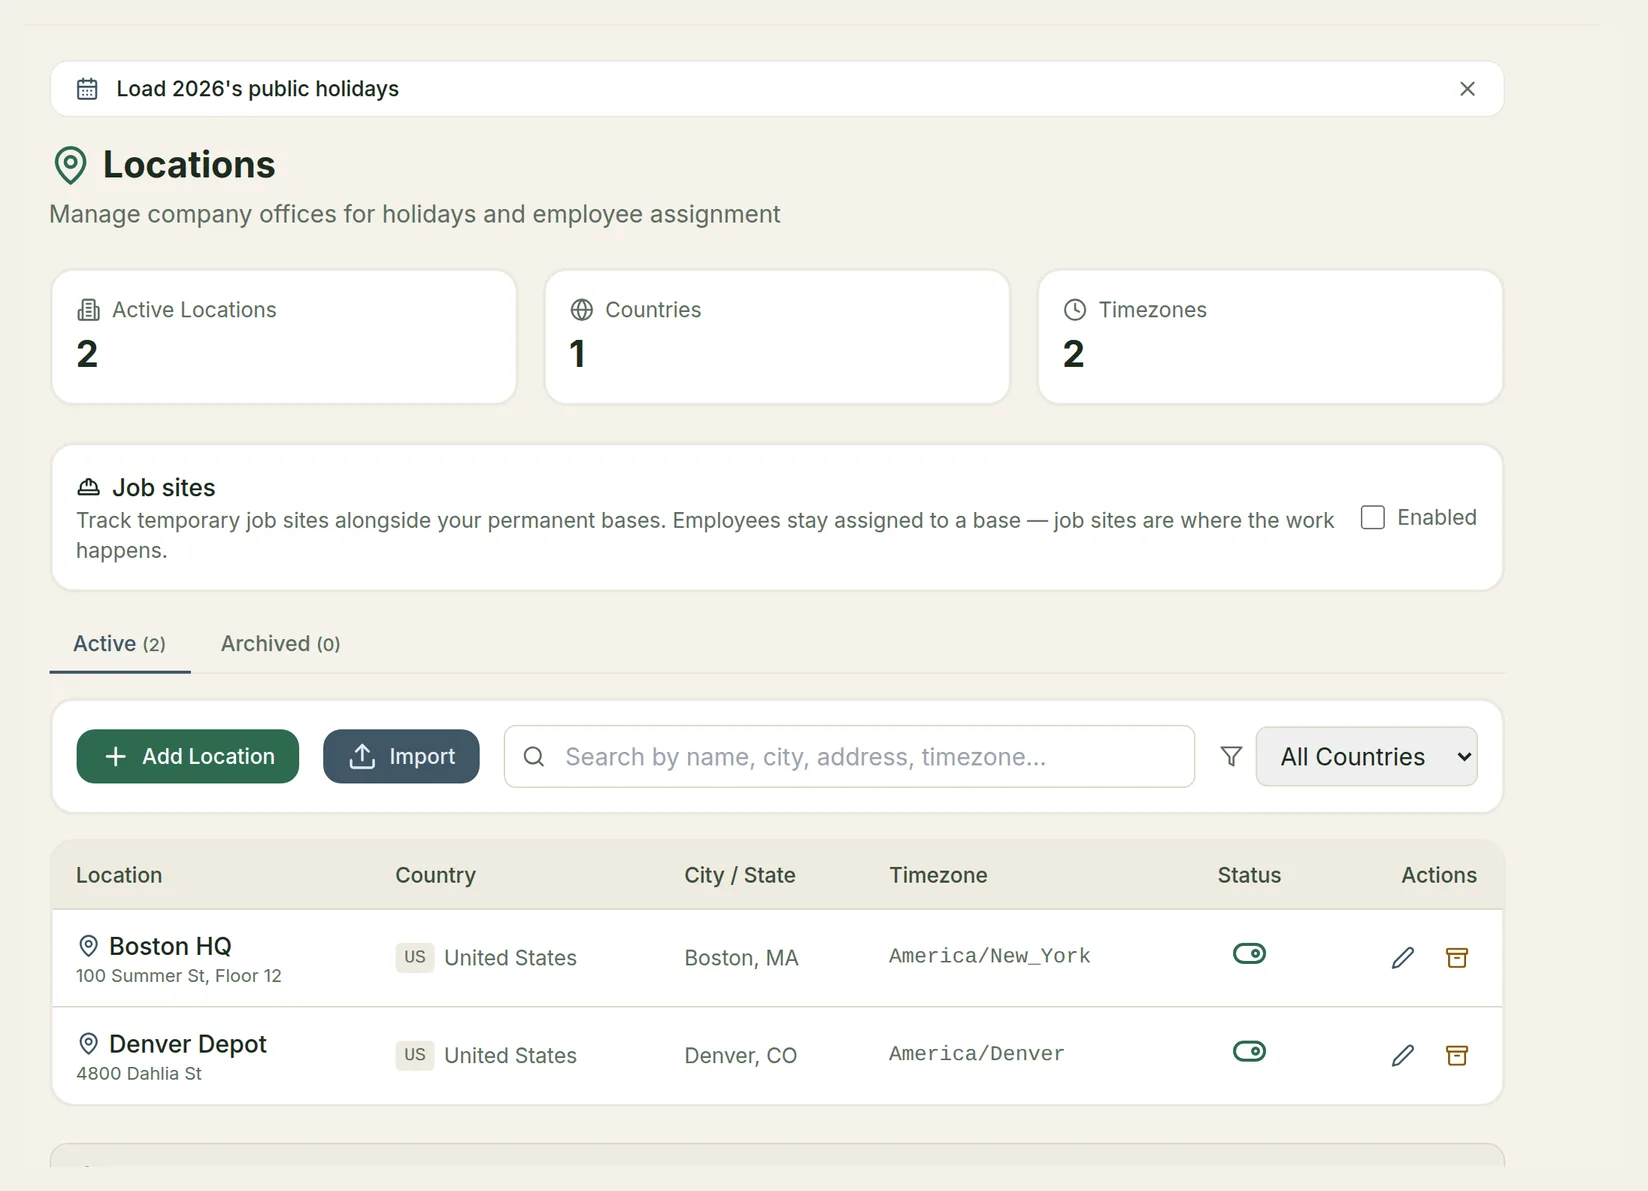The width and height of the screenshot is (1648, 1191).
Task: Click the Boston, MA city cell
Action: (741, 958)
